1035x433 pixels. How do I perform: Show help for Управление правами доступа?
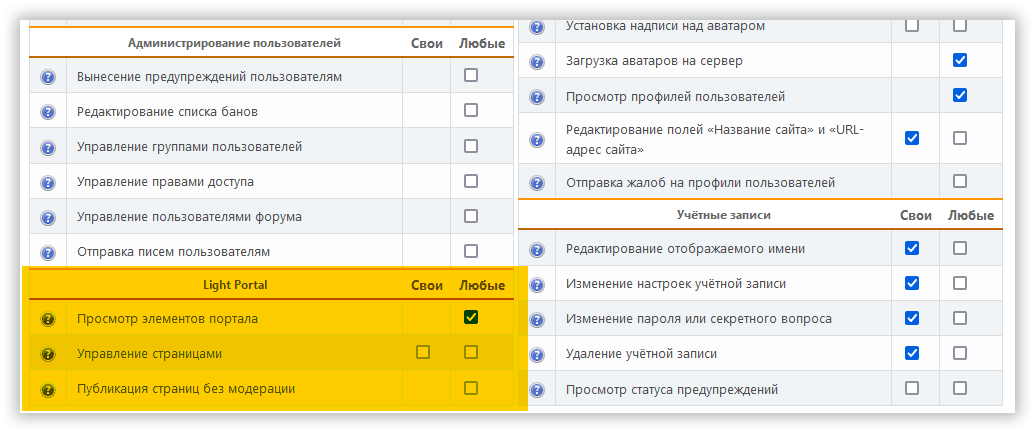tap(47, 182)
